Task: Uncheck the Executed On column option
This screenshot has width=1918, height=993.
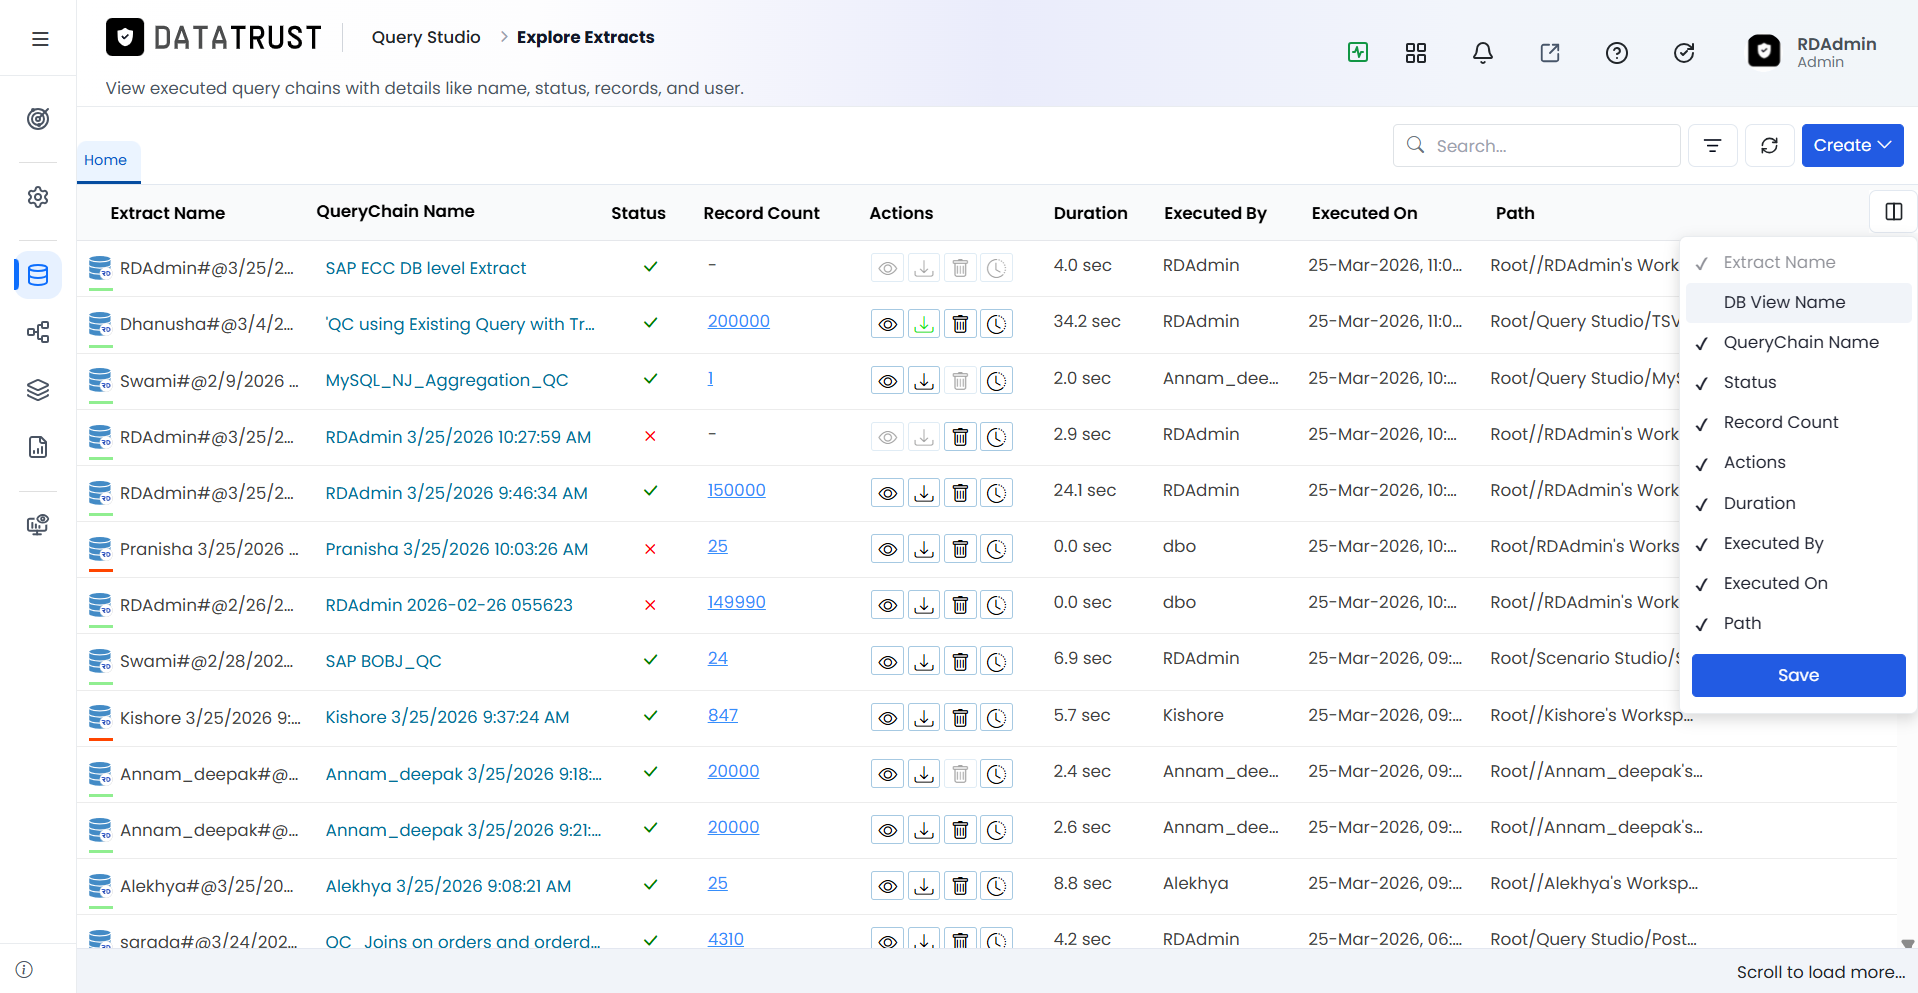Action: [1798, 583]
